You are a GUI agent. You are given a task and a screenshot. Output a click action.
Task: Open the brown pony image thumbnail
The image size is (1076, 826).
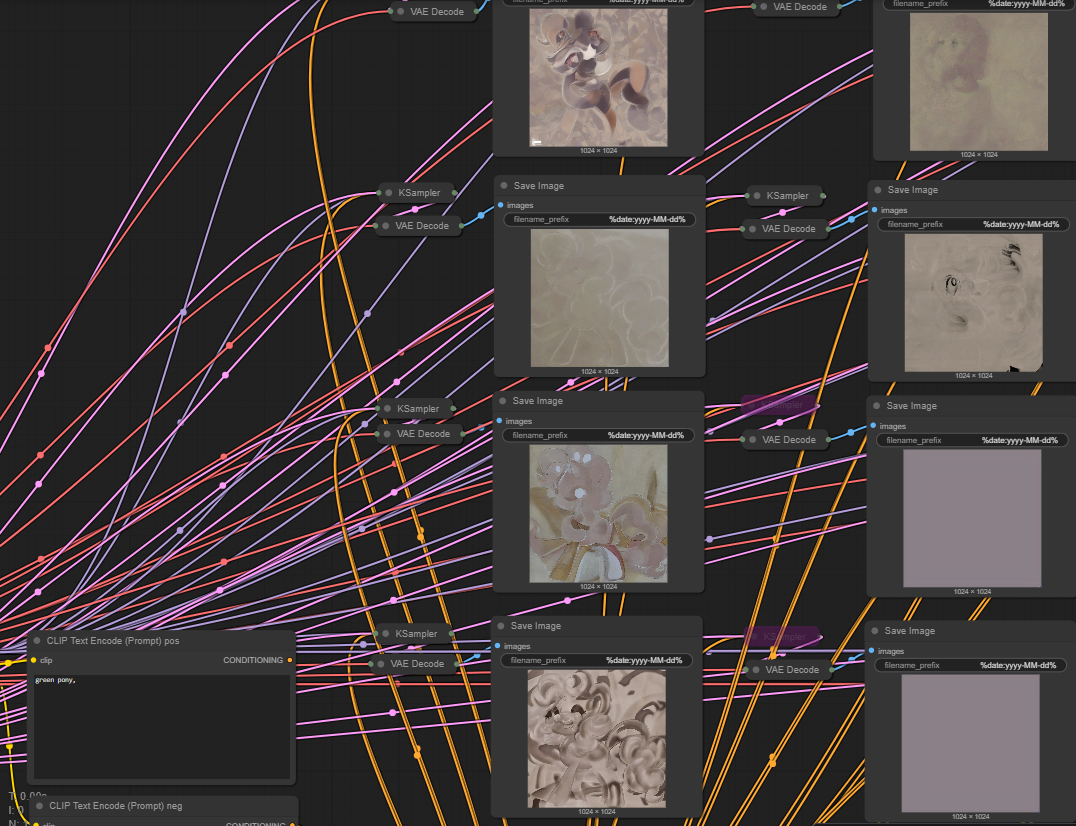pos(598,78)
